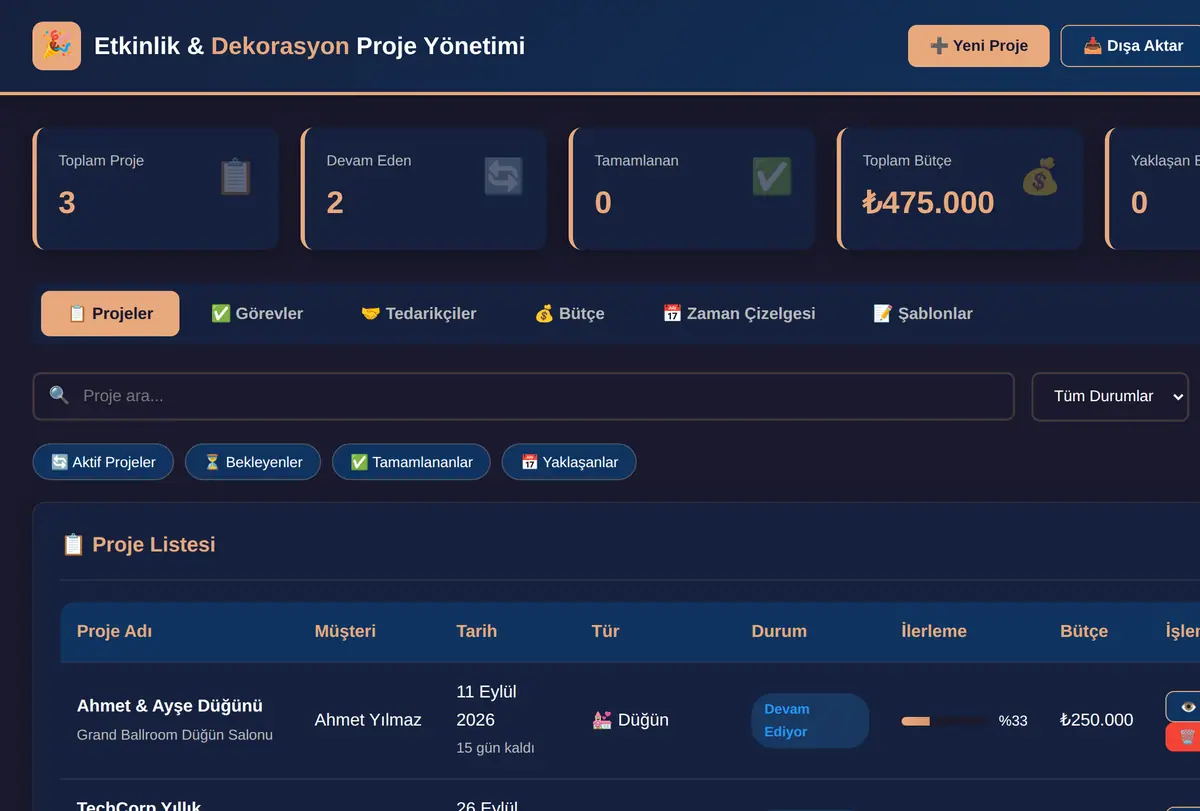This screenshot has height=811, width=1200.
Task: Click the Bütçe column header in table
Action: click(x=1084, y=631)
